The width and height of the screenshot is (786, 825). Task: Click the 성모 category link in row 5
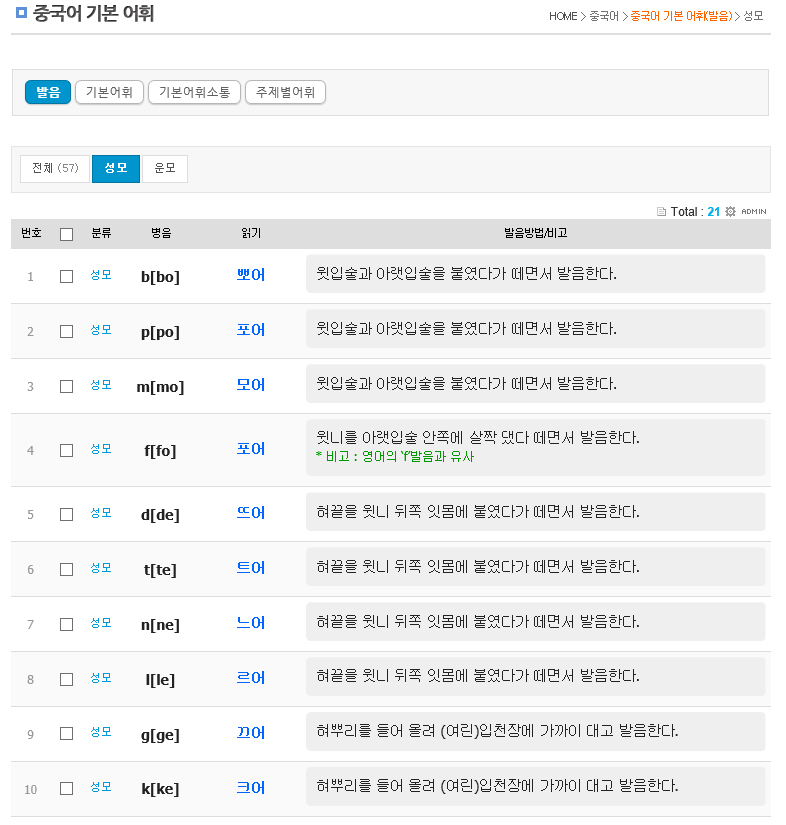[101, 513]
